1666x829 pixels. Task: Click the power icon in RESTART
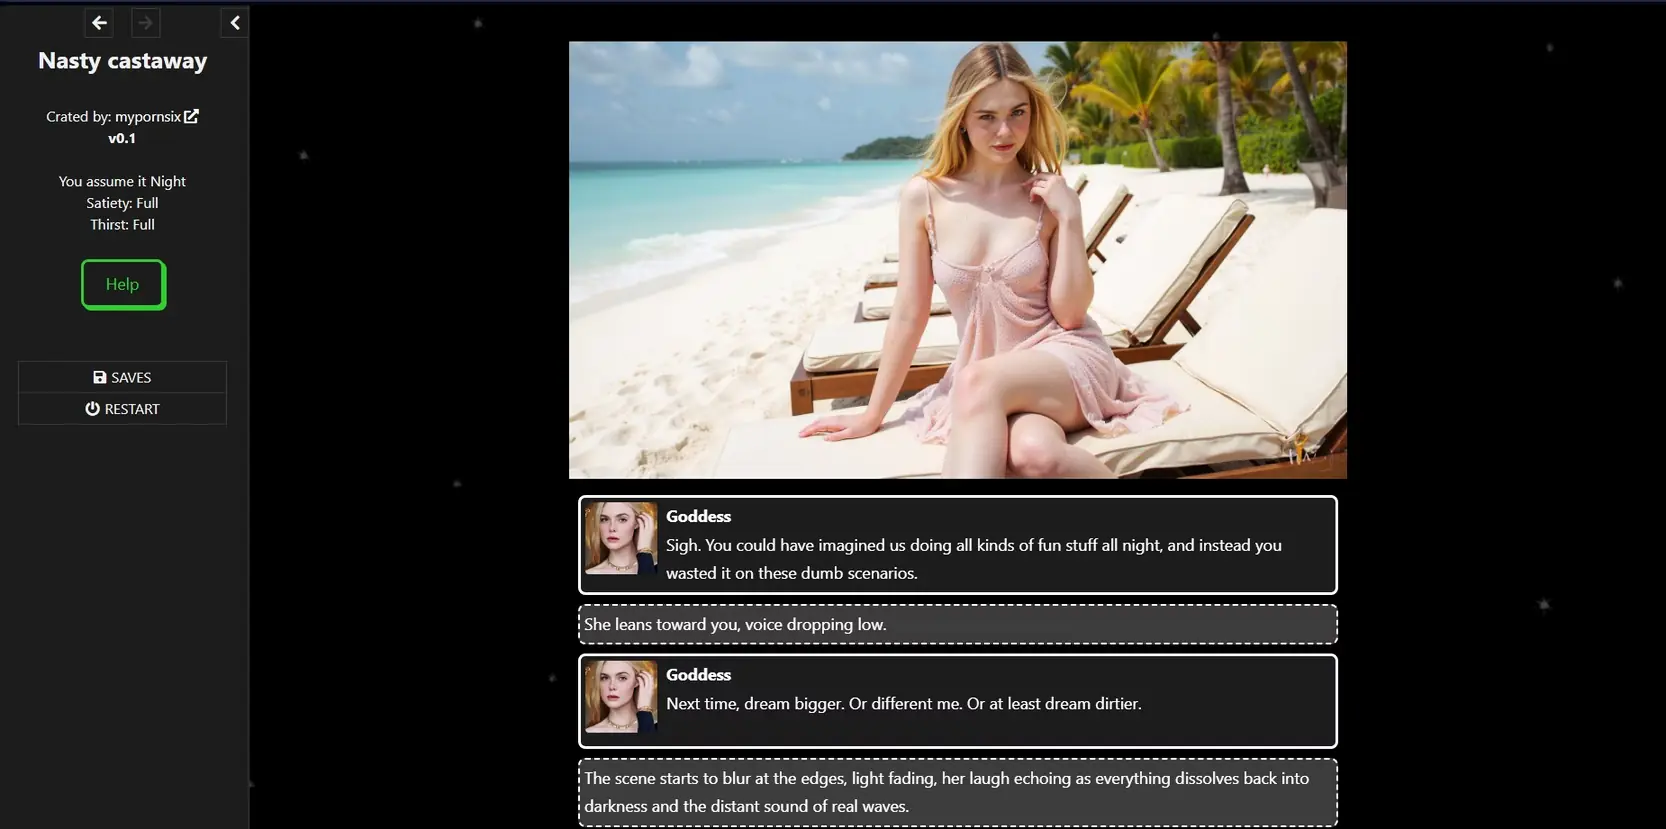click(92, 409)
